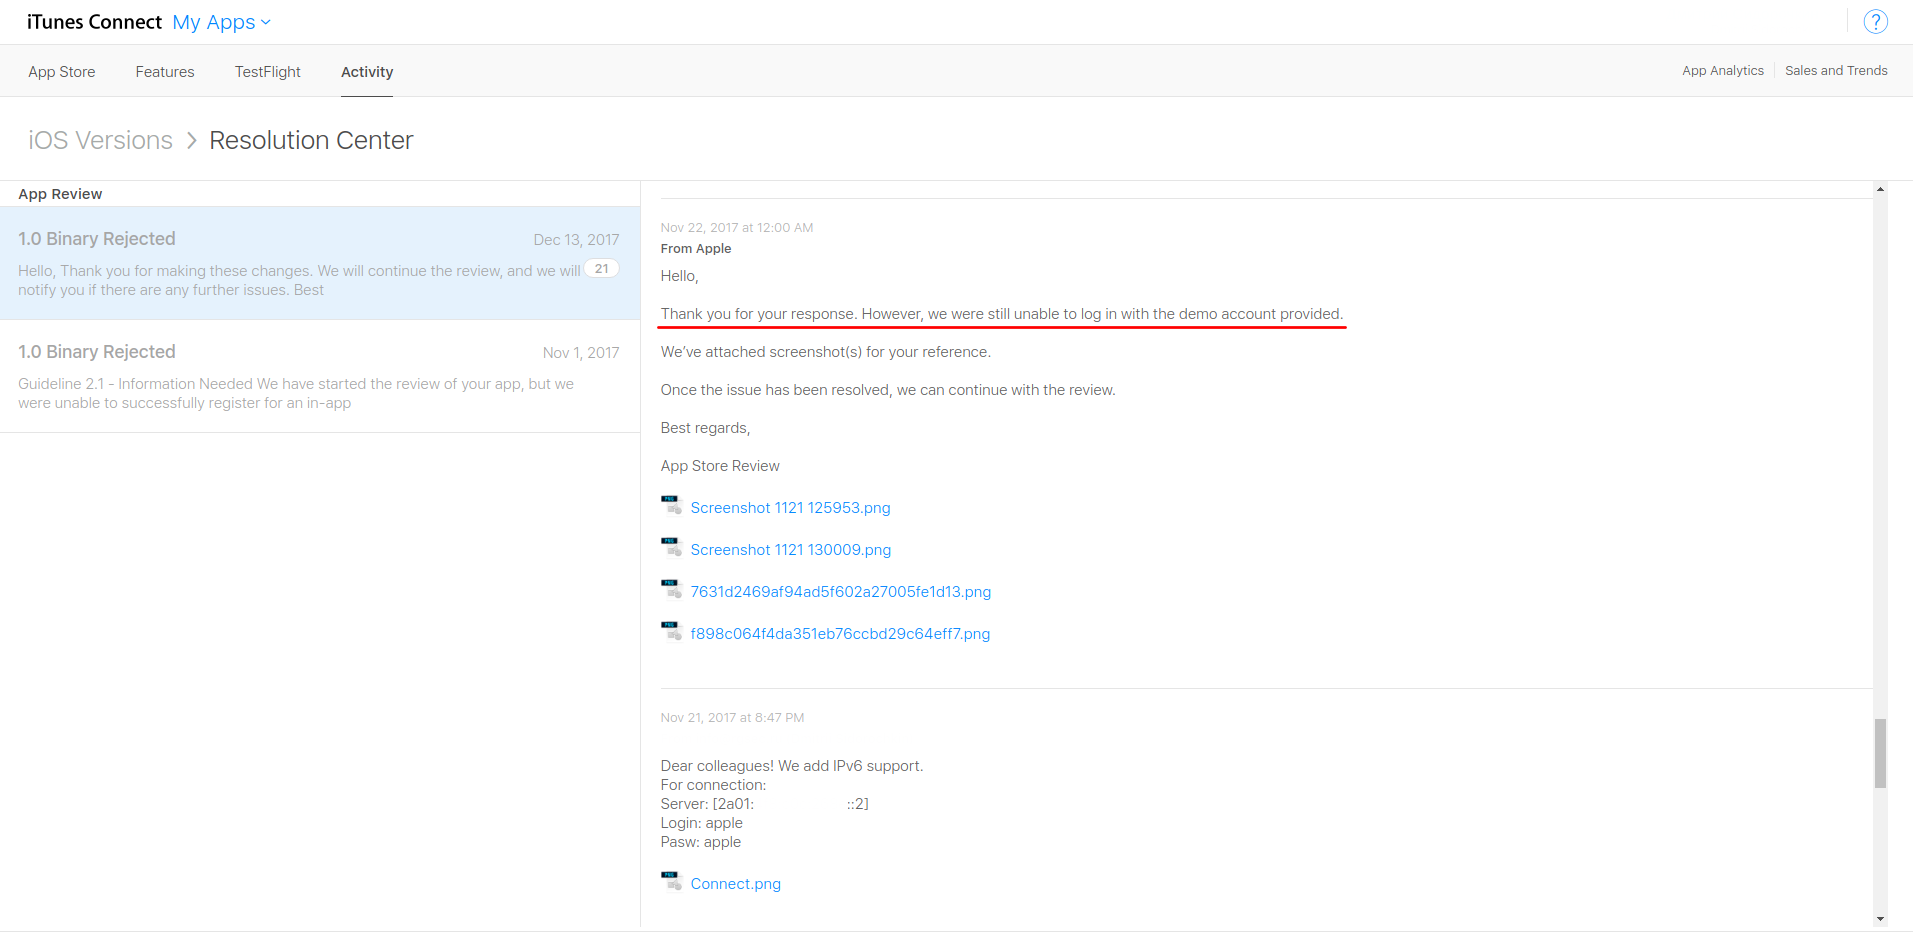Click the breadcrumb chevron after iOS Versions
The image size is (1913, 942).
pos(191,141)
